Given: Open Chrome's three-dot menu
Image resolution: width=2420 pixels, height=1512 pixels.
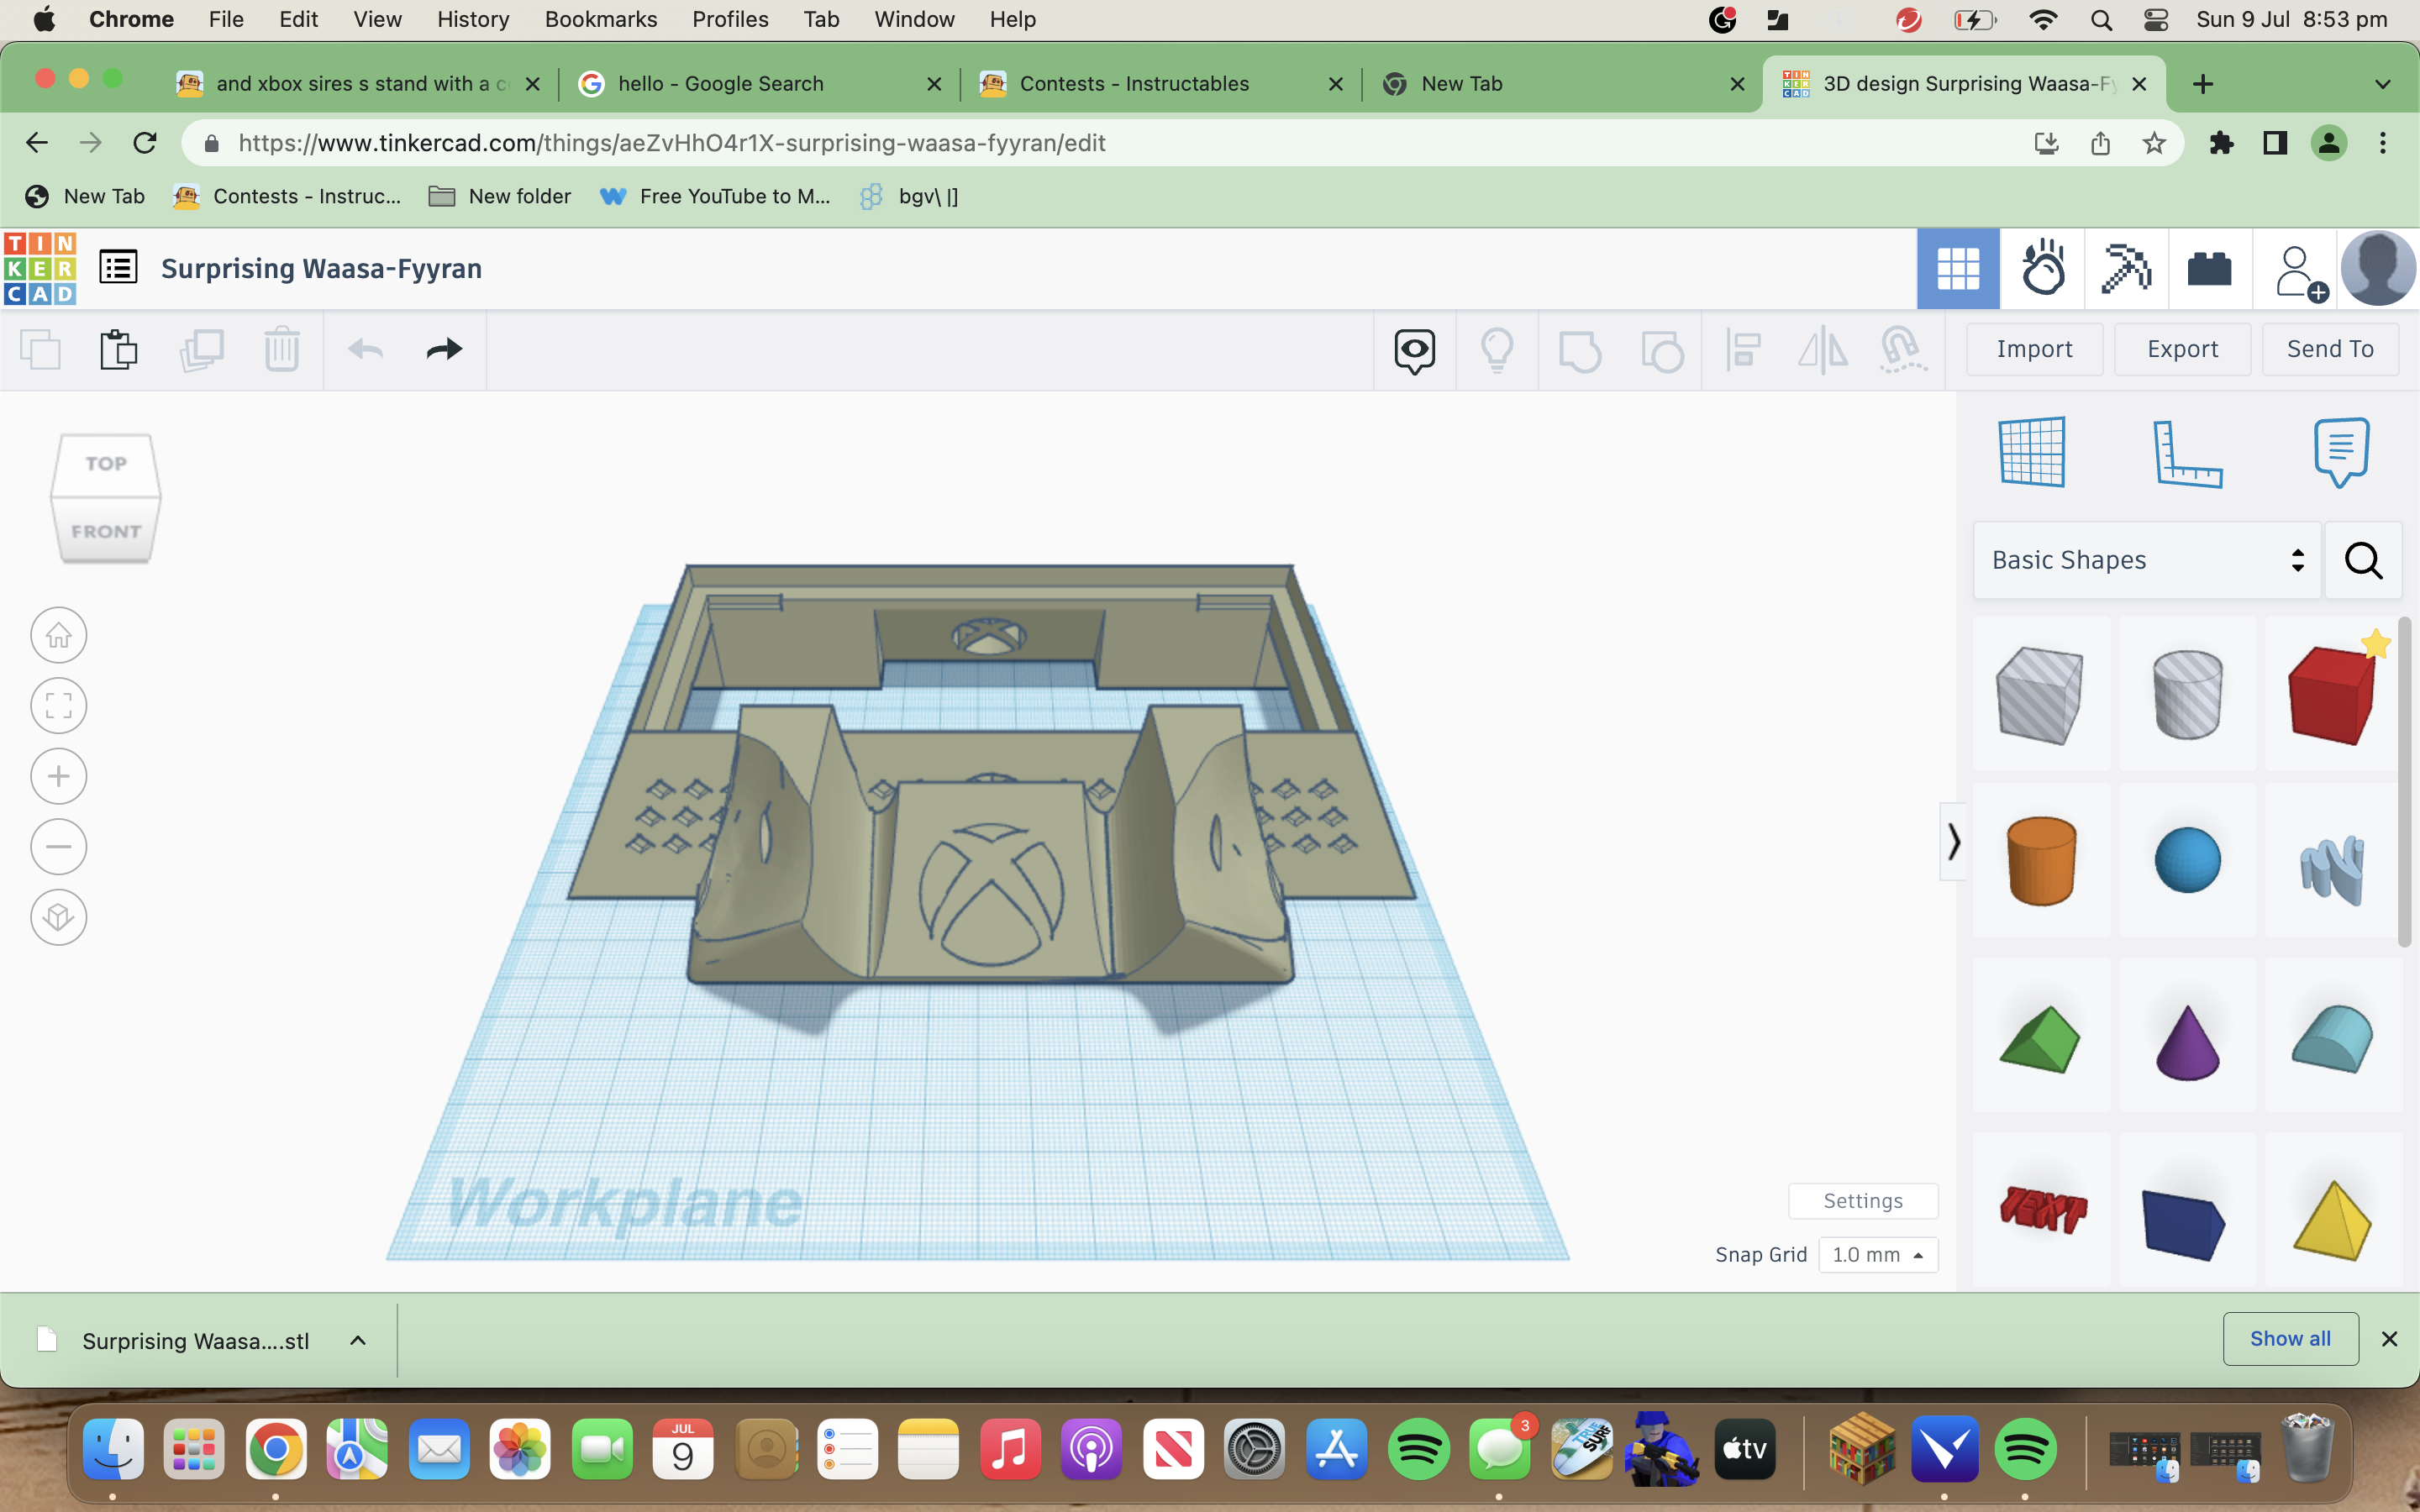Looking at the screenshot, I should click(2383, 143).
